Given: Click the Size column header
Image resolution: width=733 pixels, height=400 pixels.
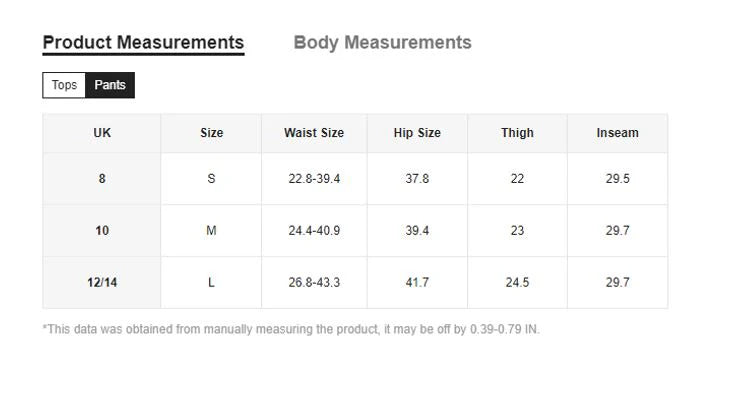Looking at the screenshot, I should point(211,133).
